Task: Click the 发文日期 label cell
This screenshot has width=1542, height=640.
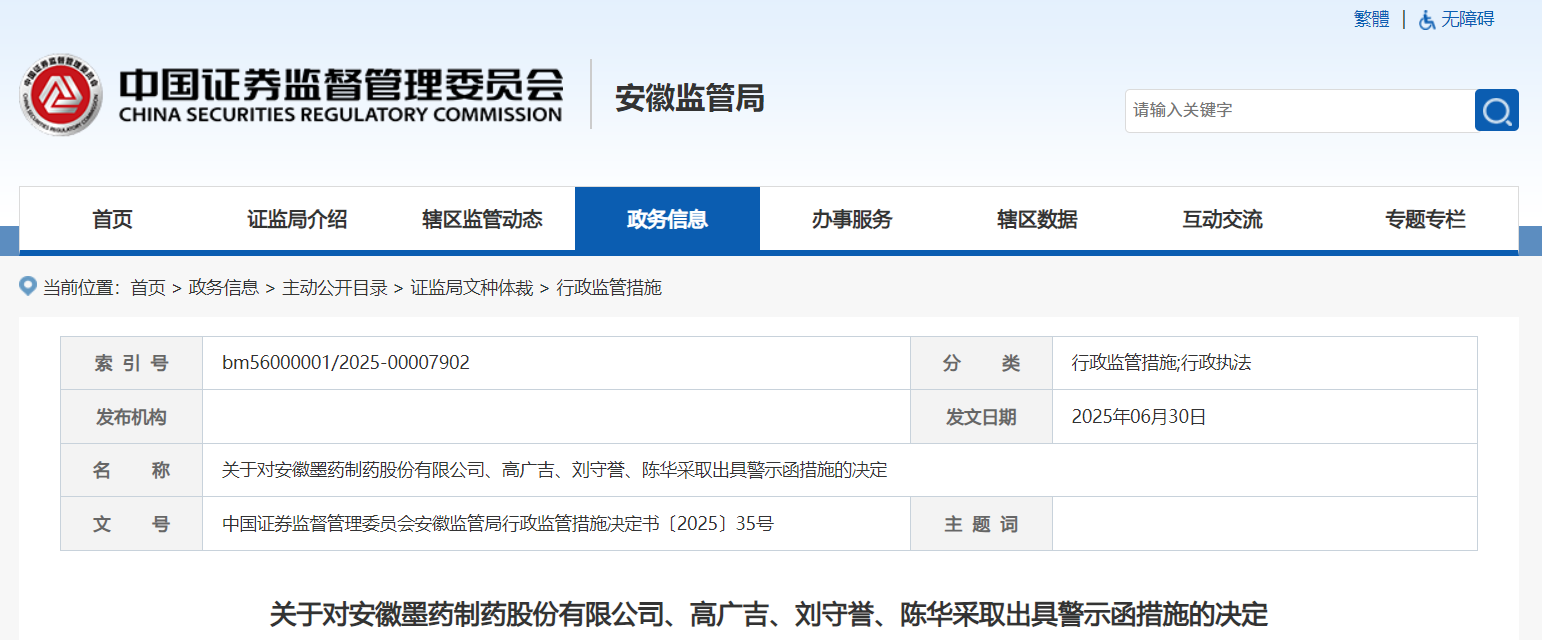Action: [981, 417]
